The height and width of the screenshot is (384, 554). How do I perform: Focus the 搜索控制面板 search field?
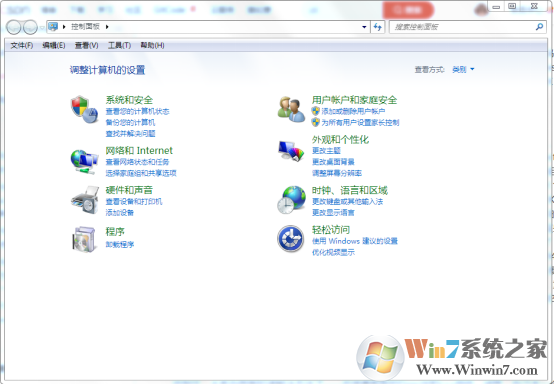(463, 27)
